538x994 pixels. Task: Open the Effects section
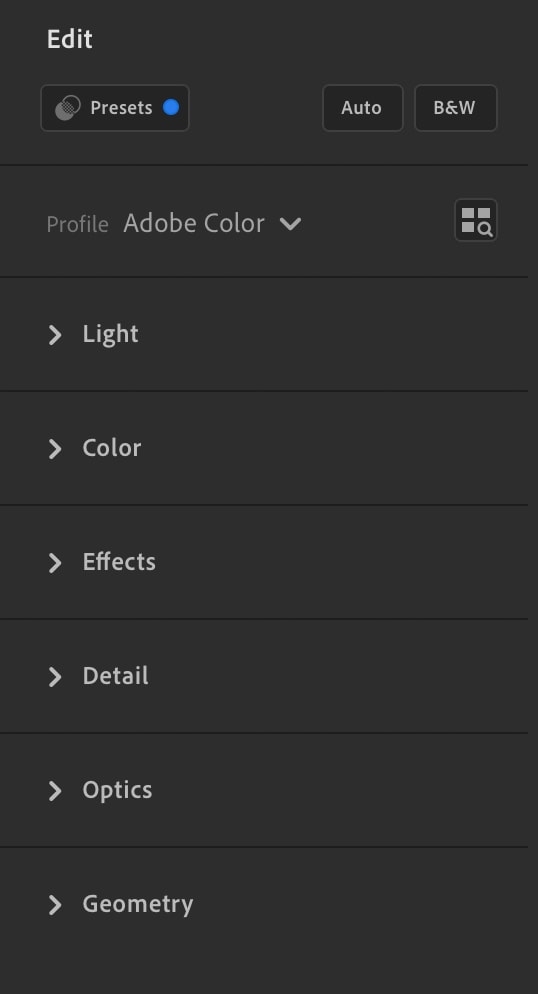tap(264, 562)
